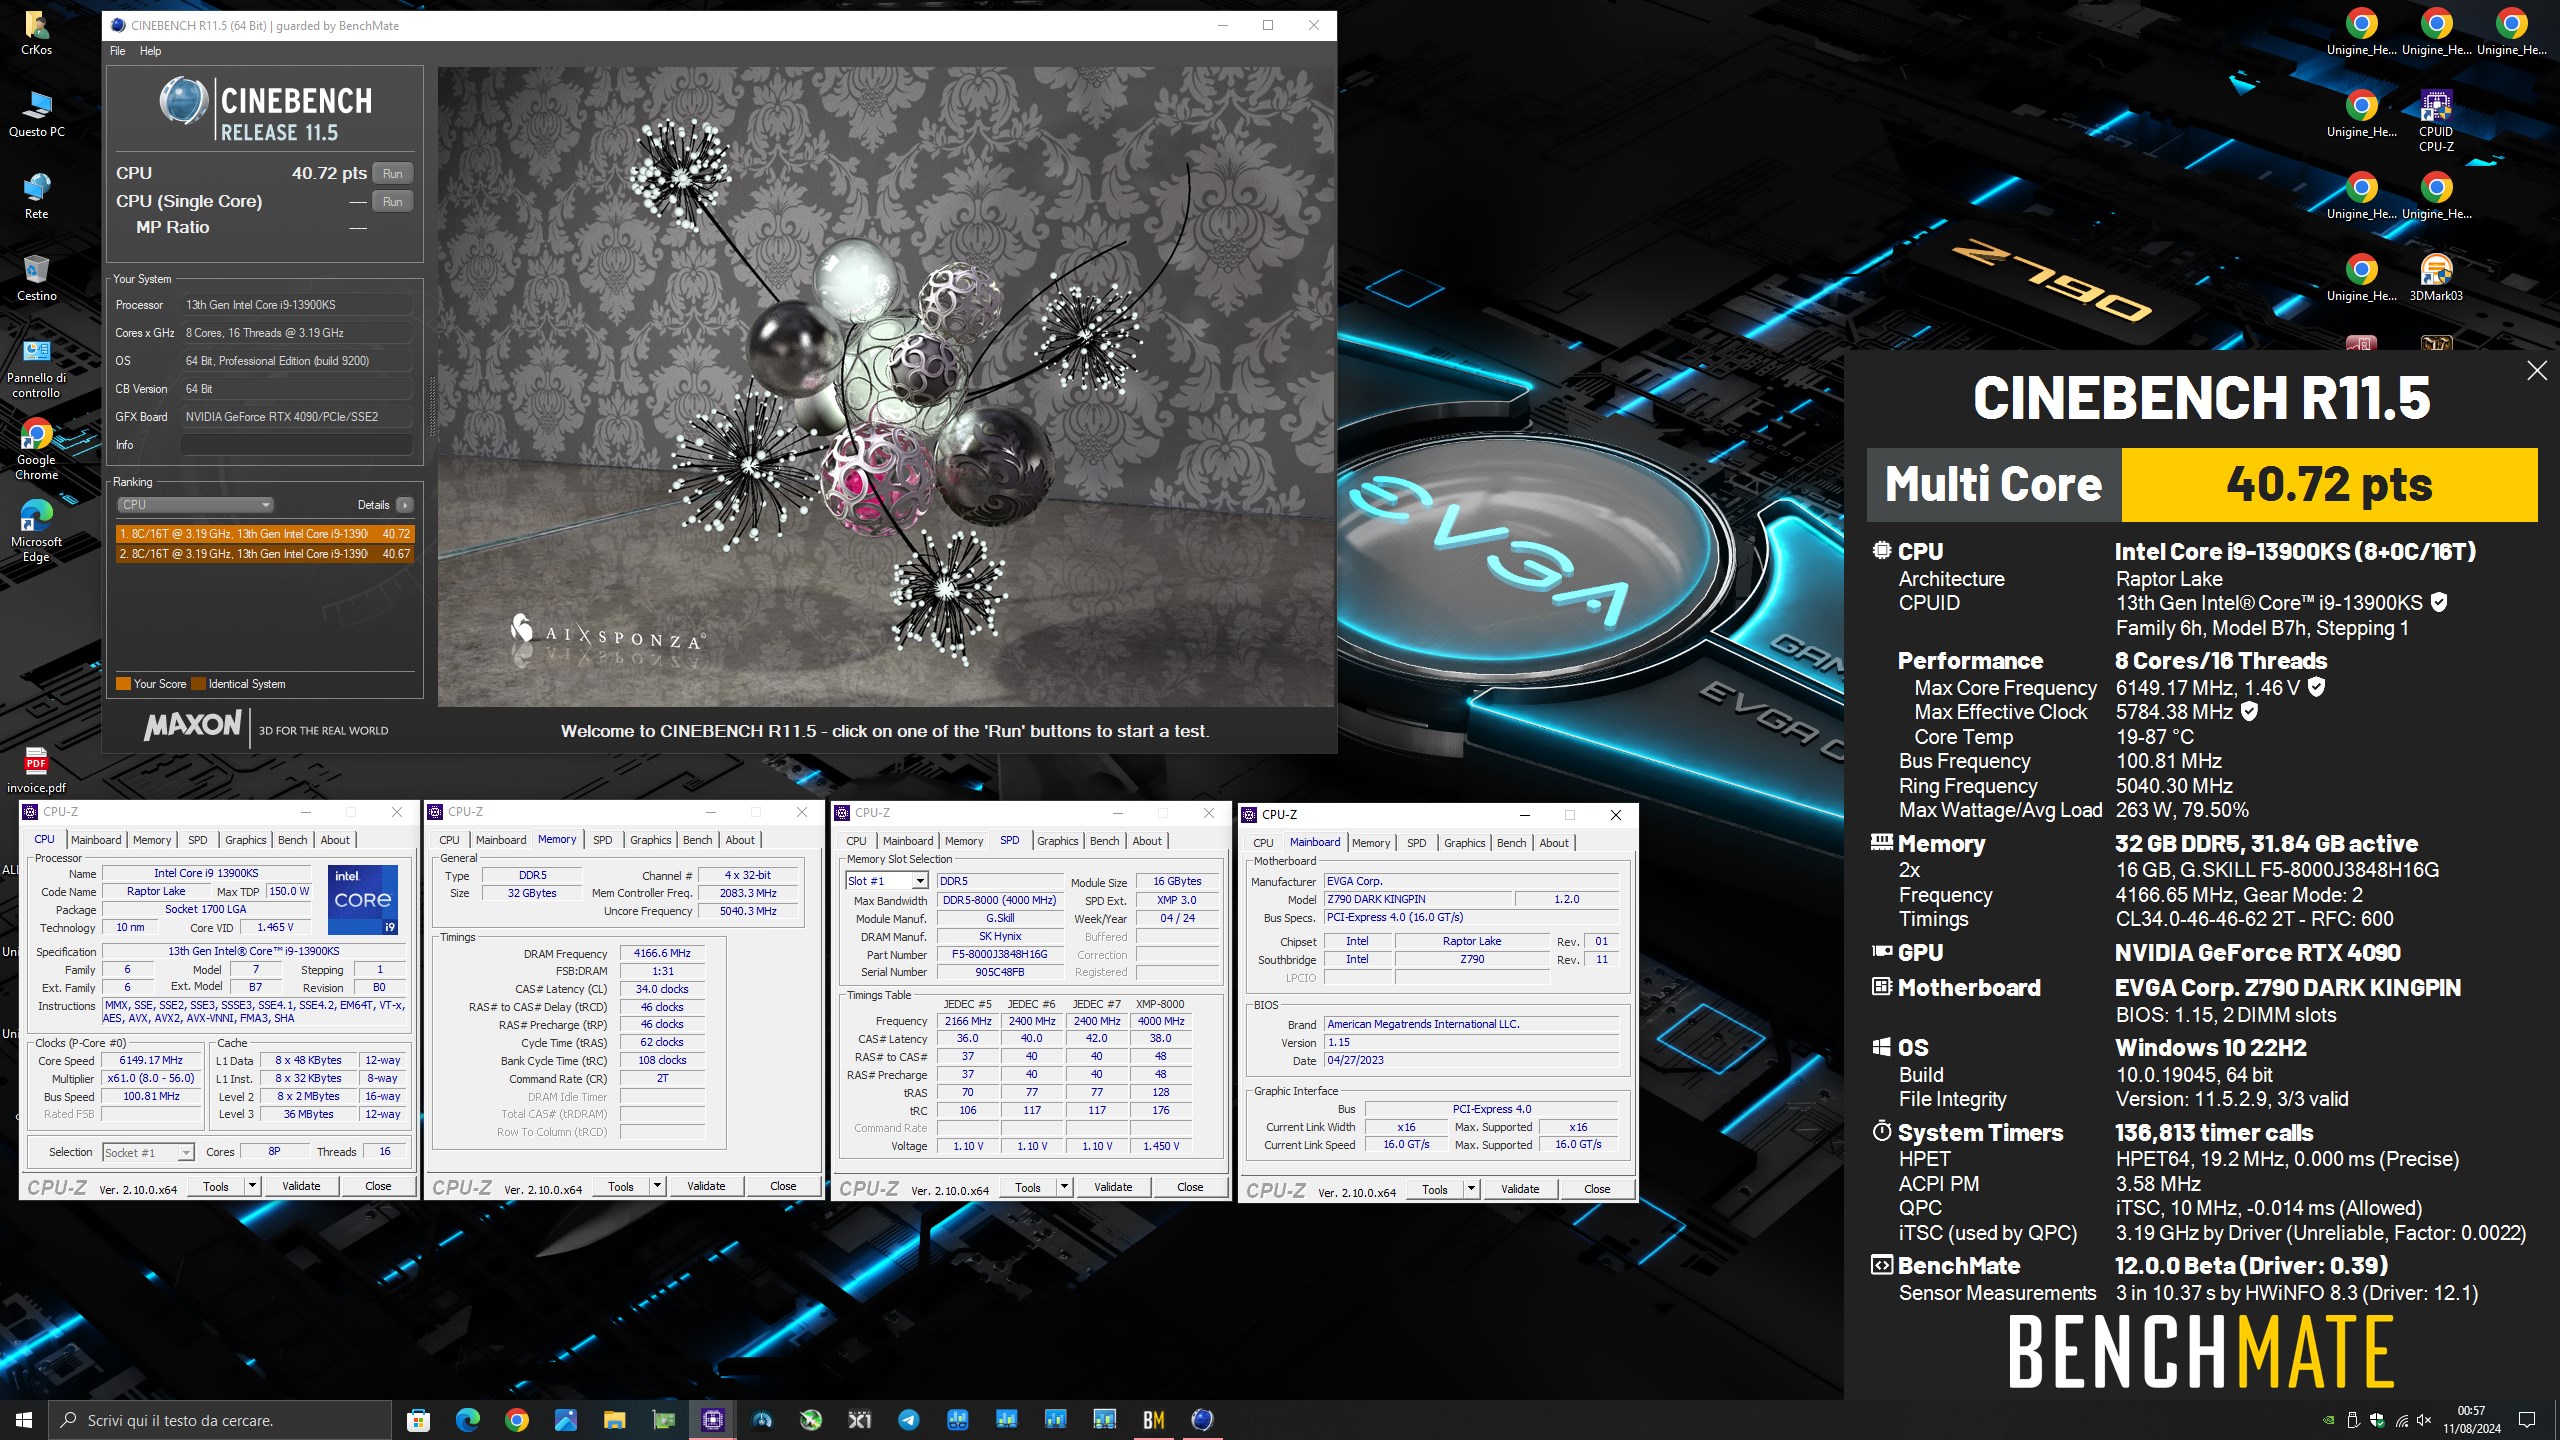Open Edge from the taskbar

pos(467,1420)
